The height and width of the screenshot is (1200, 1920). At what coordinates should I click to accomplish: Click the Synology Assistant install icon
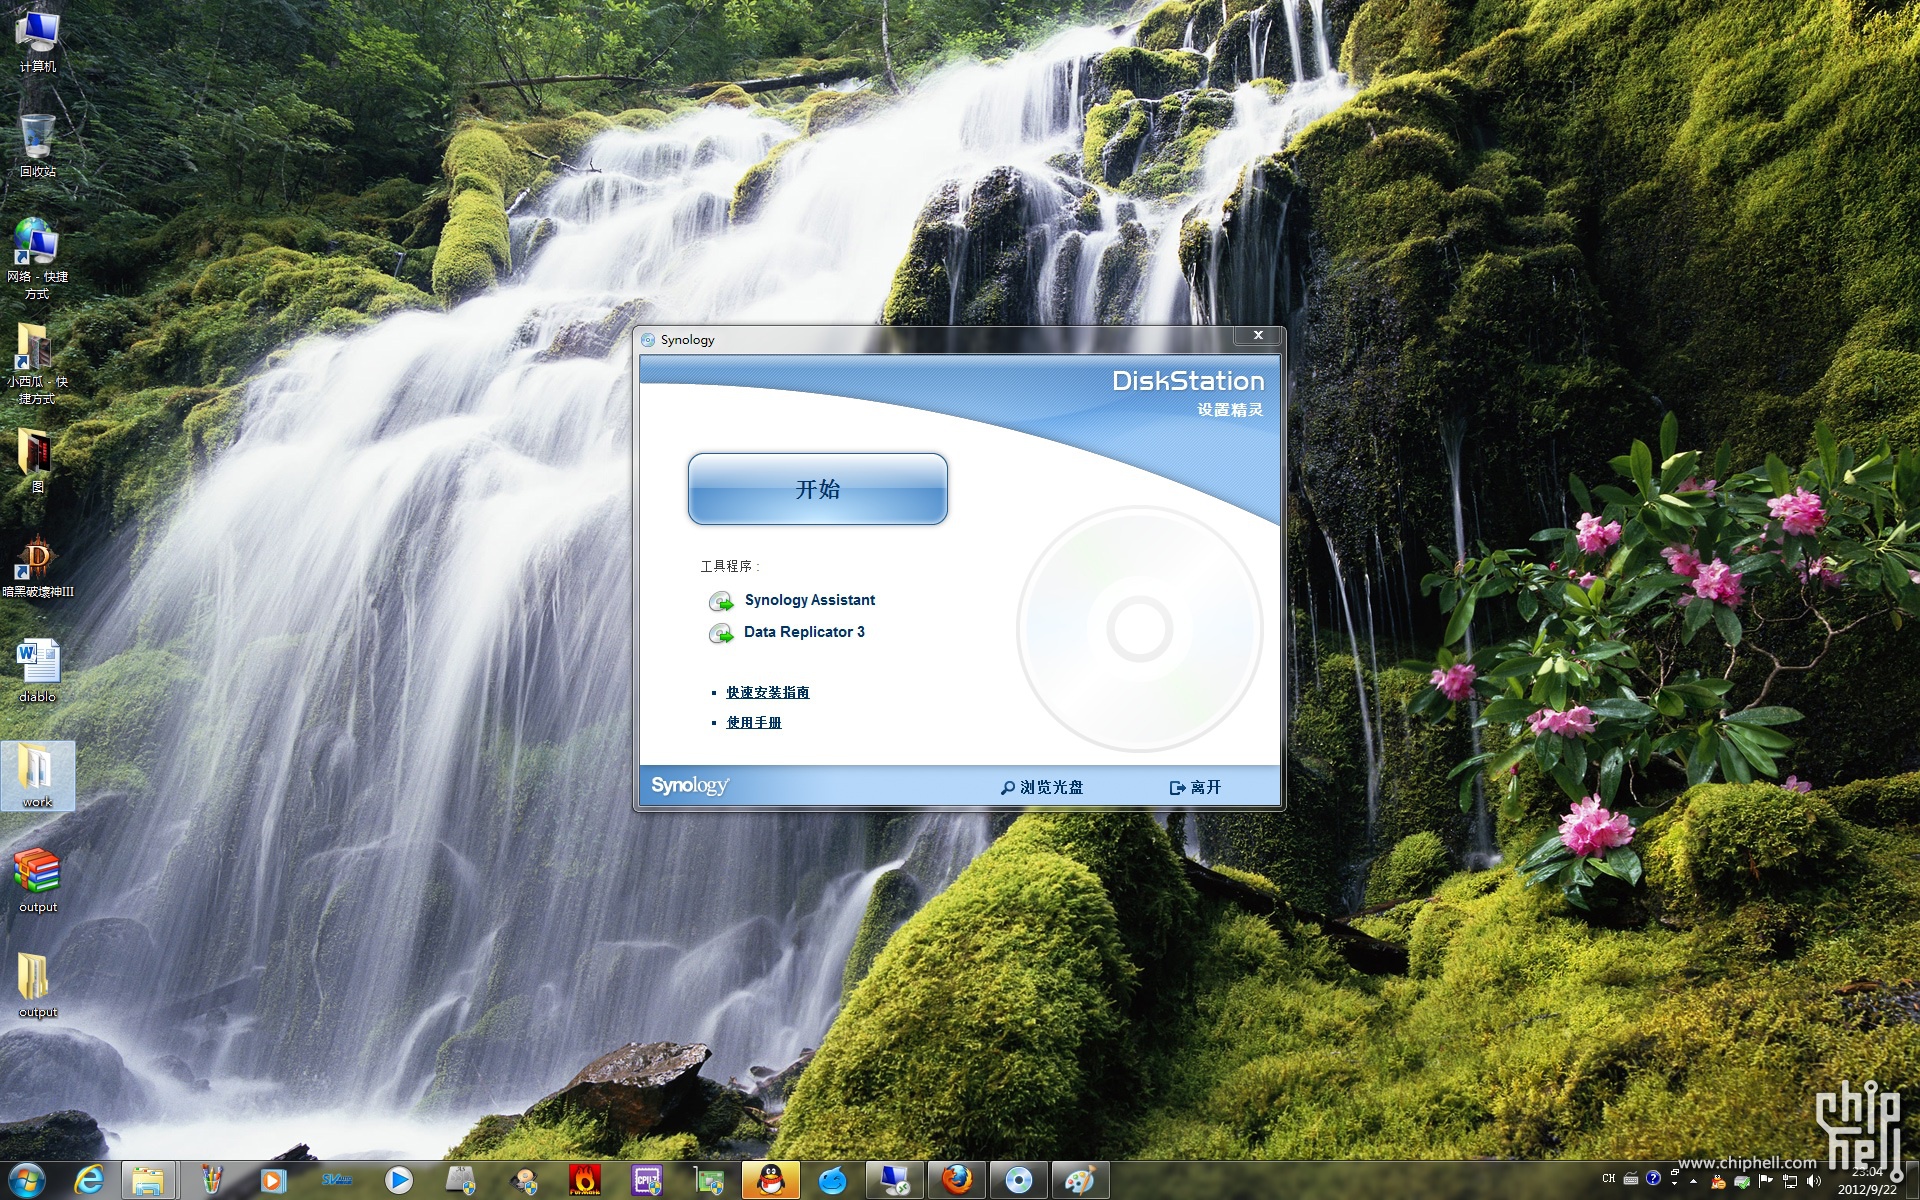[x=721, y=601]
